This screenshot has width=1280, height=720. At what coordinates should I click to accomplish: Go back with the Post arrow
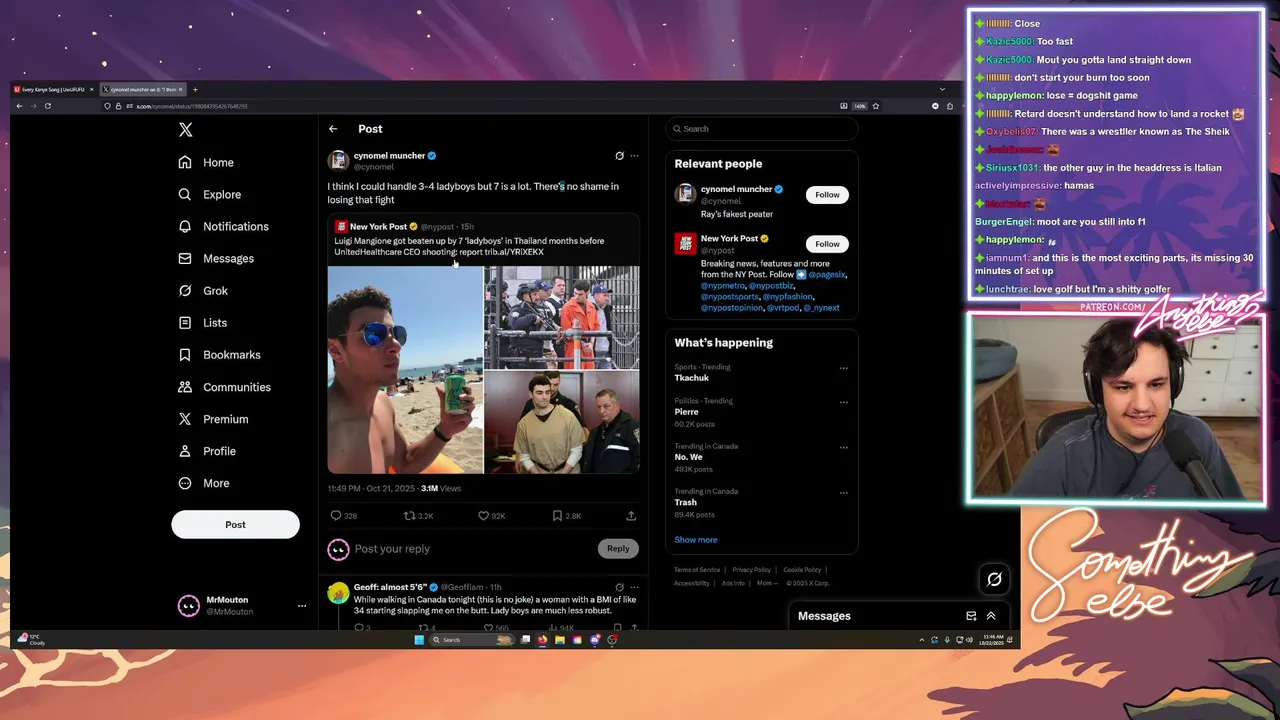pyautogui.click(x=333, y=129)
